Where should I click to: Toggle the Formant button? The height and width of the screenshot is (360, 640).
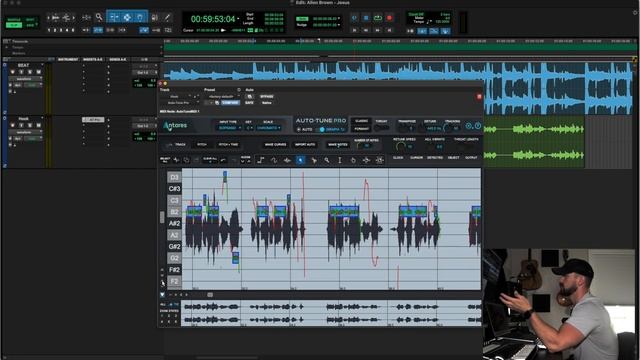pyautogui.click(x=361, y=129)
